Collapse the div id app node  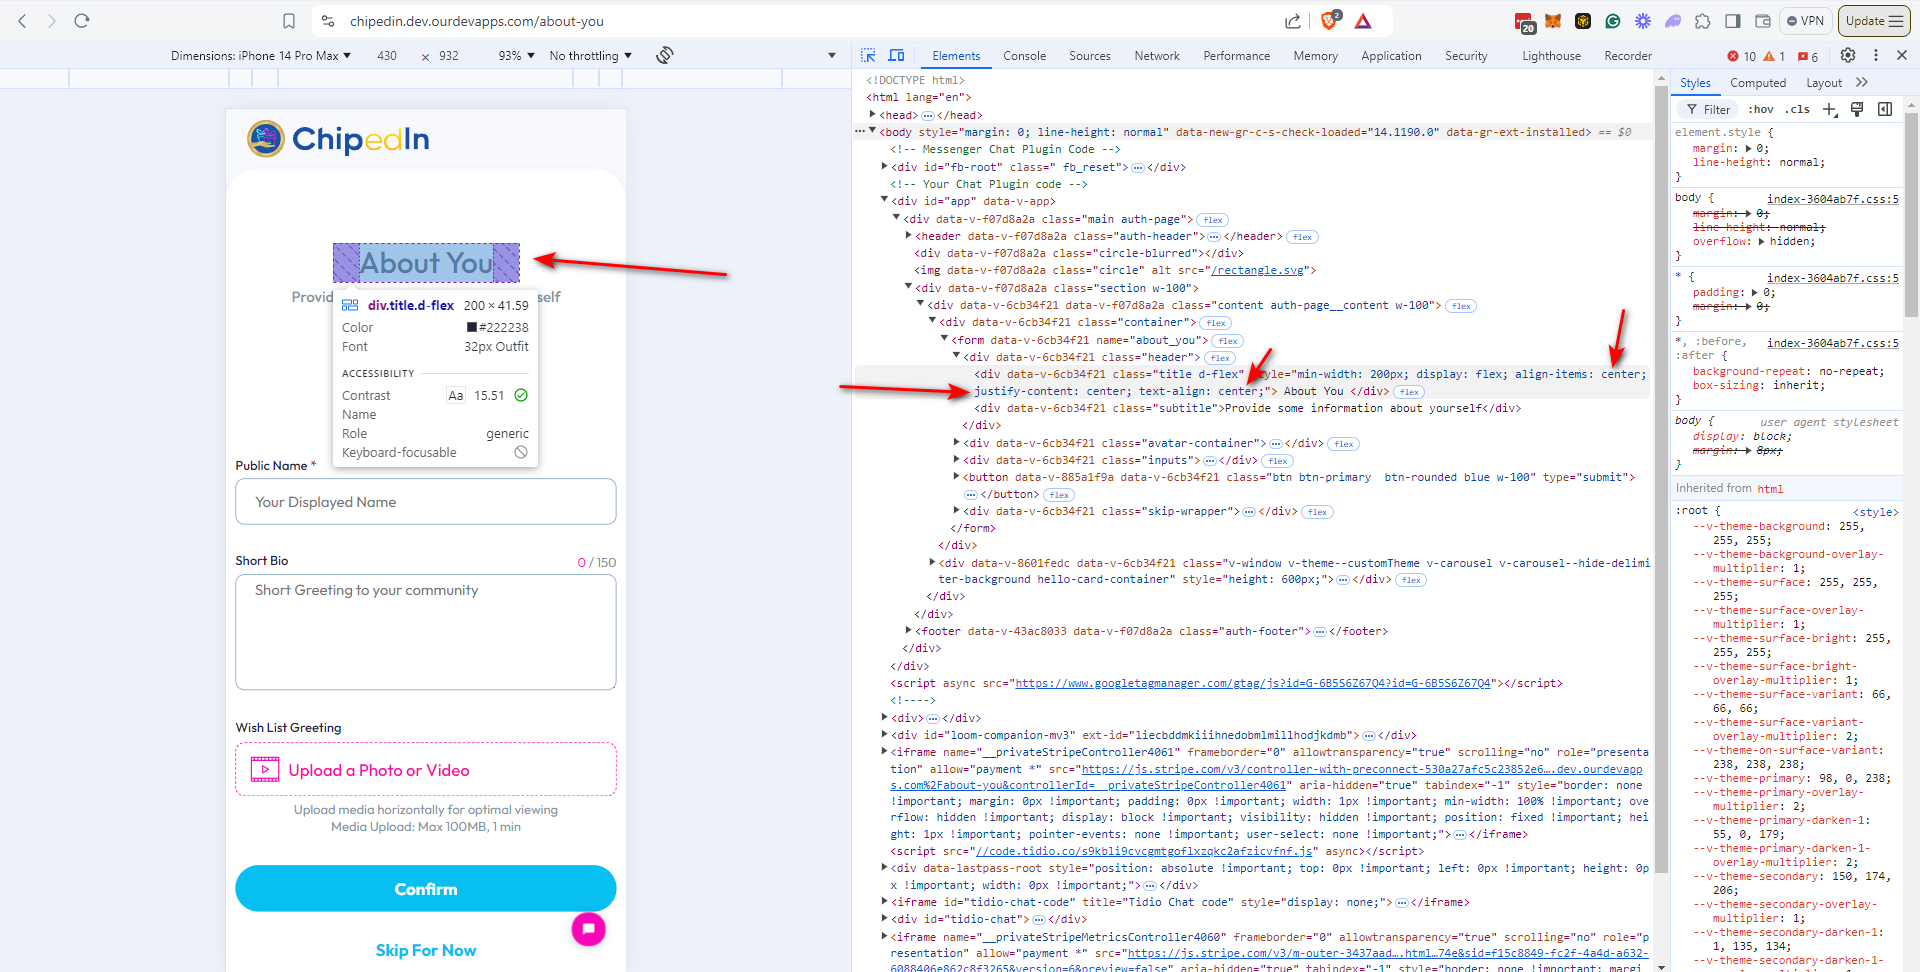pos(884,201)
